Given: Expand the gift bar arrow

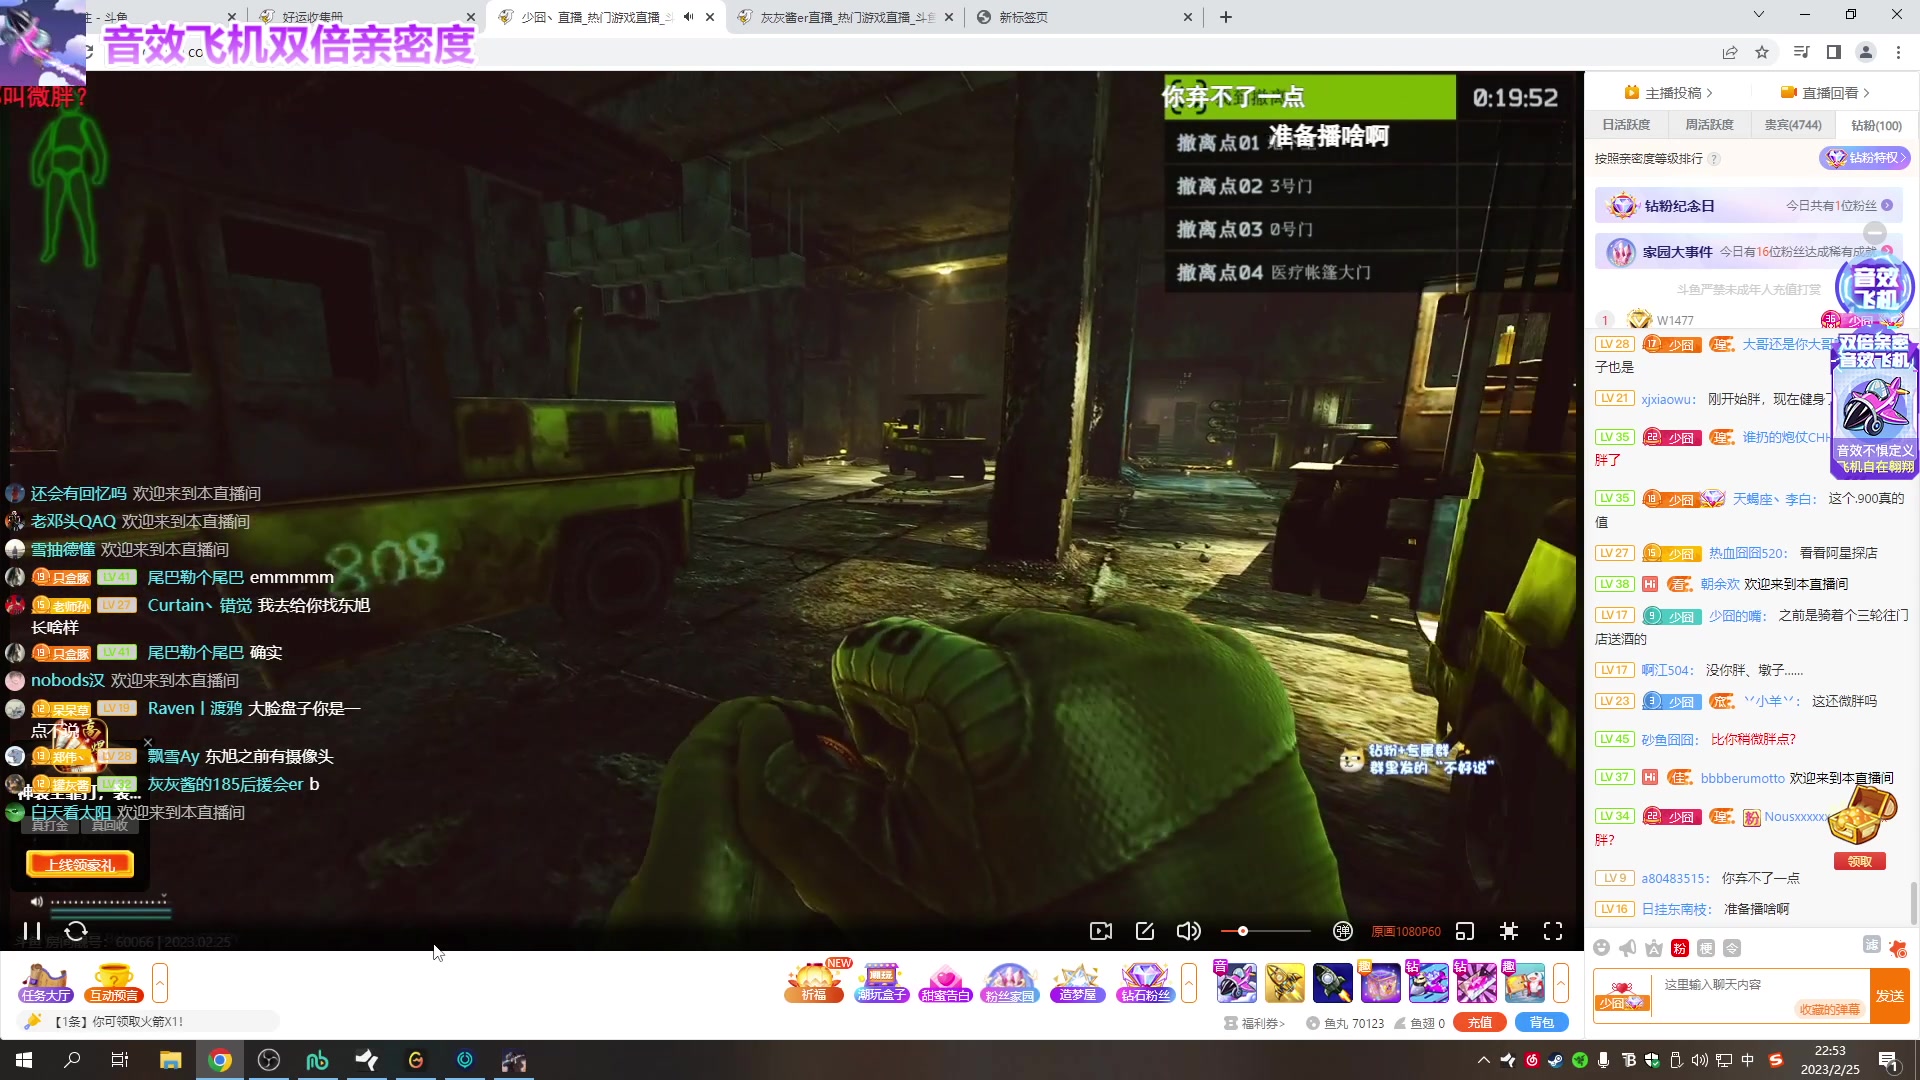Looking at the screenshot, I should click(x=1561, y=982).
